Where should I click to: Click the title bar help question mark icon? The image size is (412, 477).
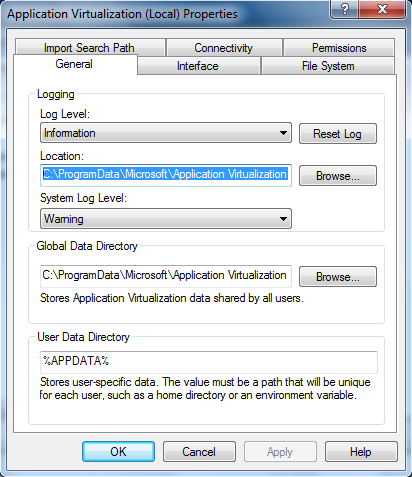click(x=344, y=9)
